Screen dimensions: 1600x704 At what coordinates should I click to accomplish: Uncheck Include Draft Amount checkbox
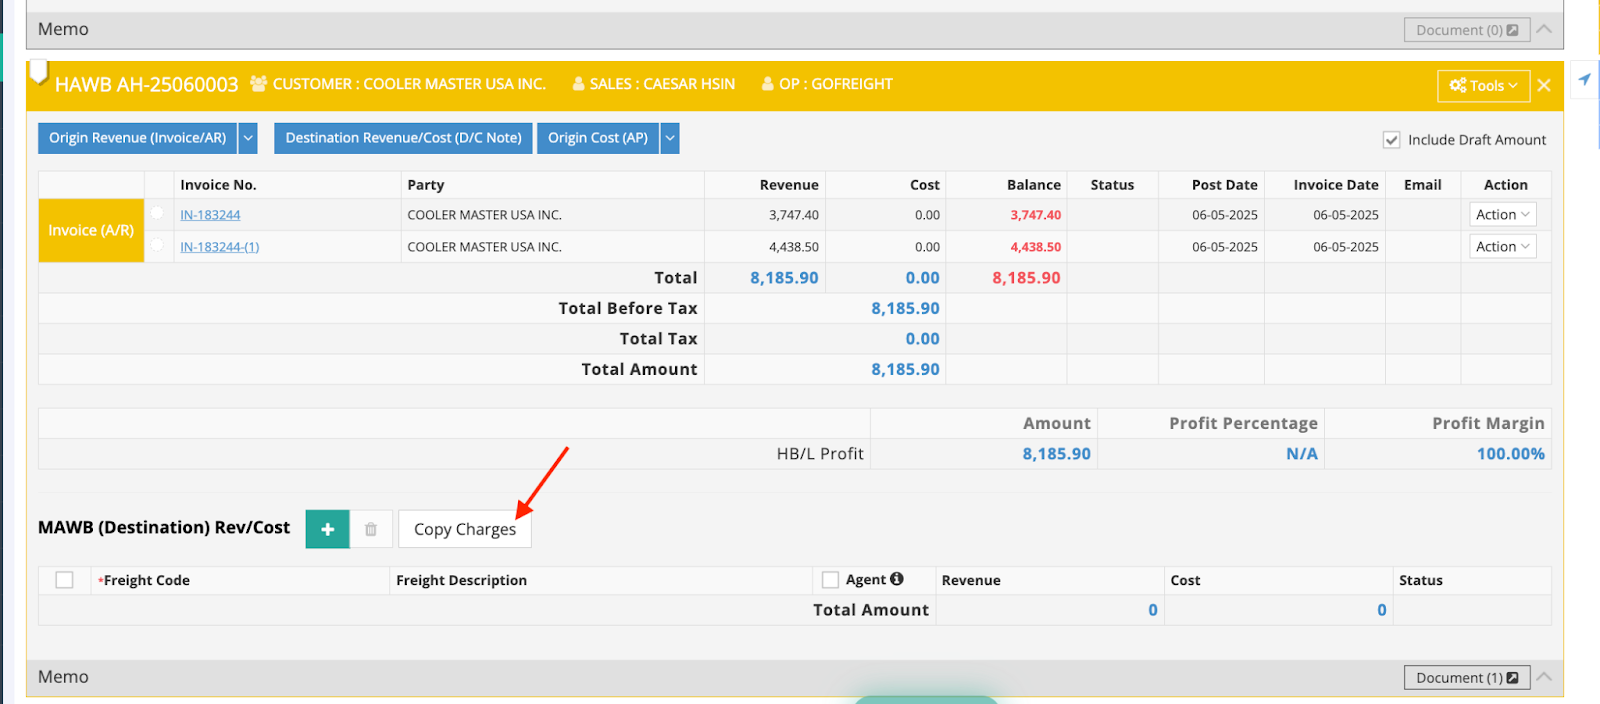pyautogui.click(x=1391, y=140)
